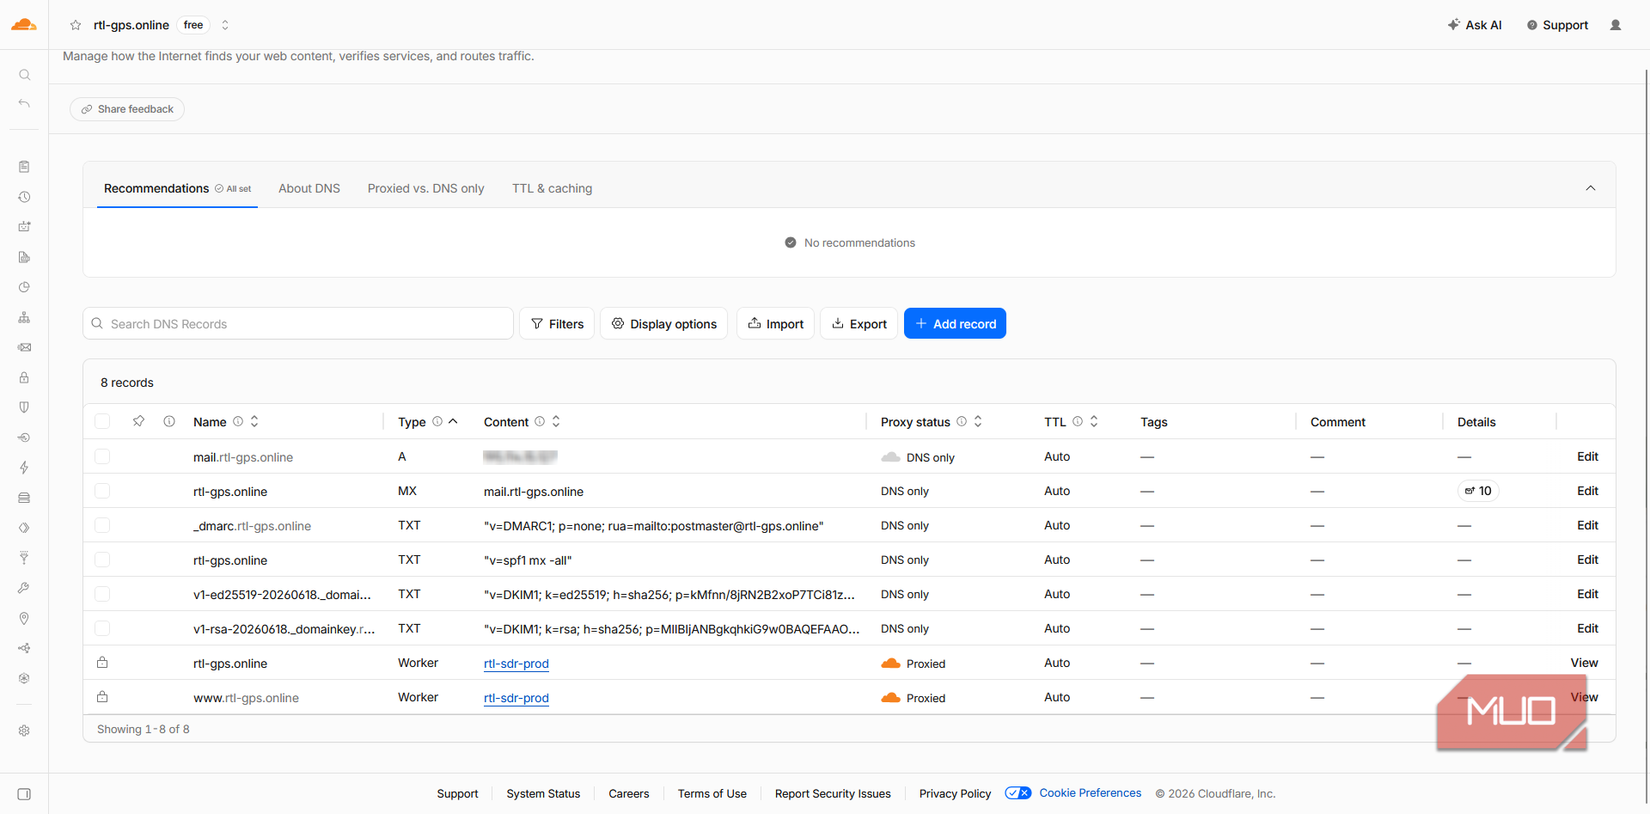The image size is (1650, 814).
Task: Select the Recommendations tab
Action: (177, 188)
